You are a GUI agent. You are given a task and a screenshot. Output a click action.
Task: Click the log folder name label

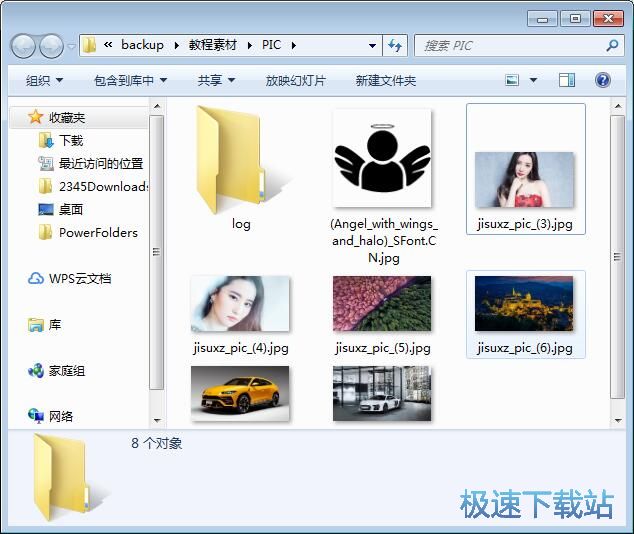tap(241, 224)
